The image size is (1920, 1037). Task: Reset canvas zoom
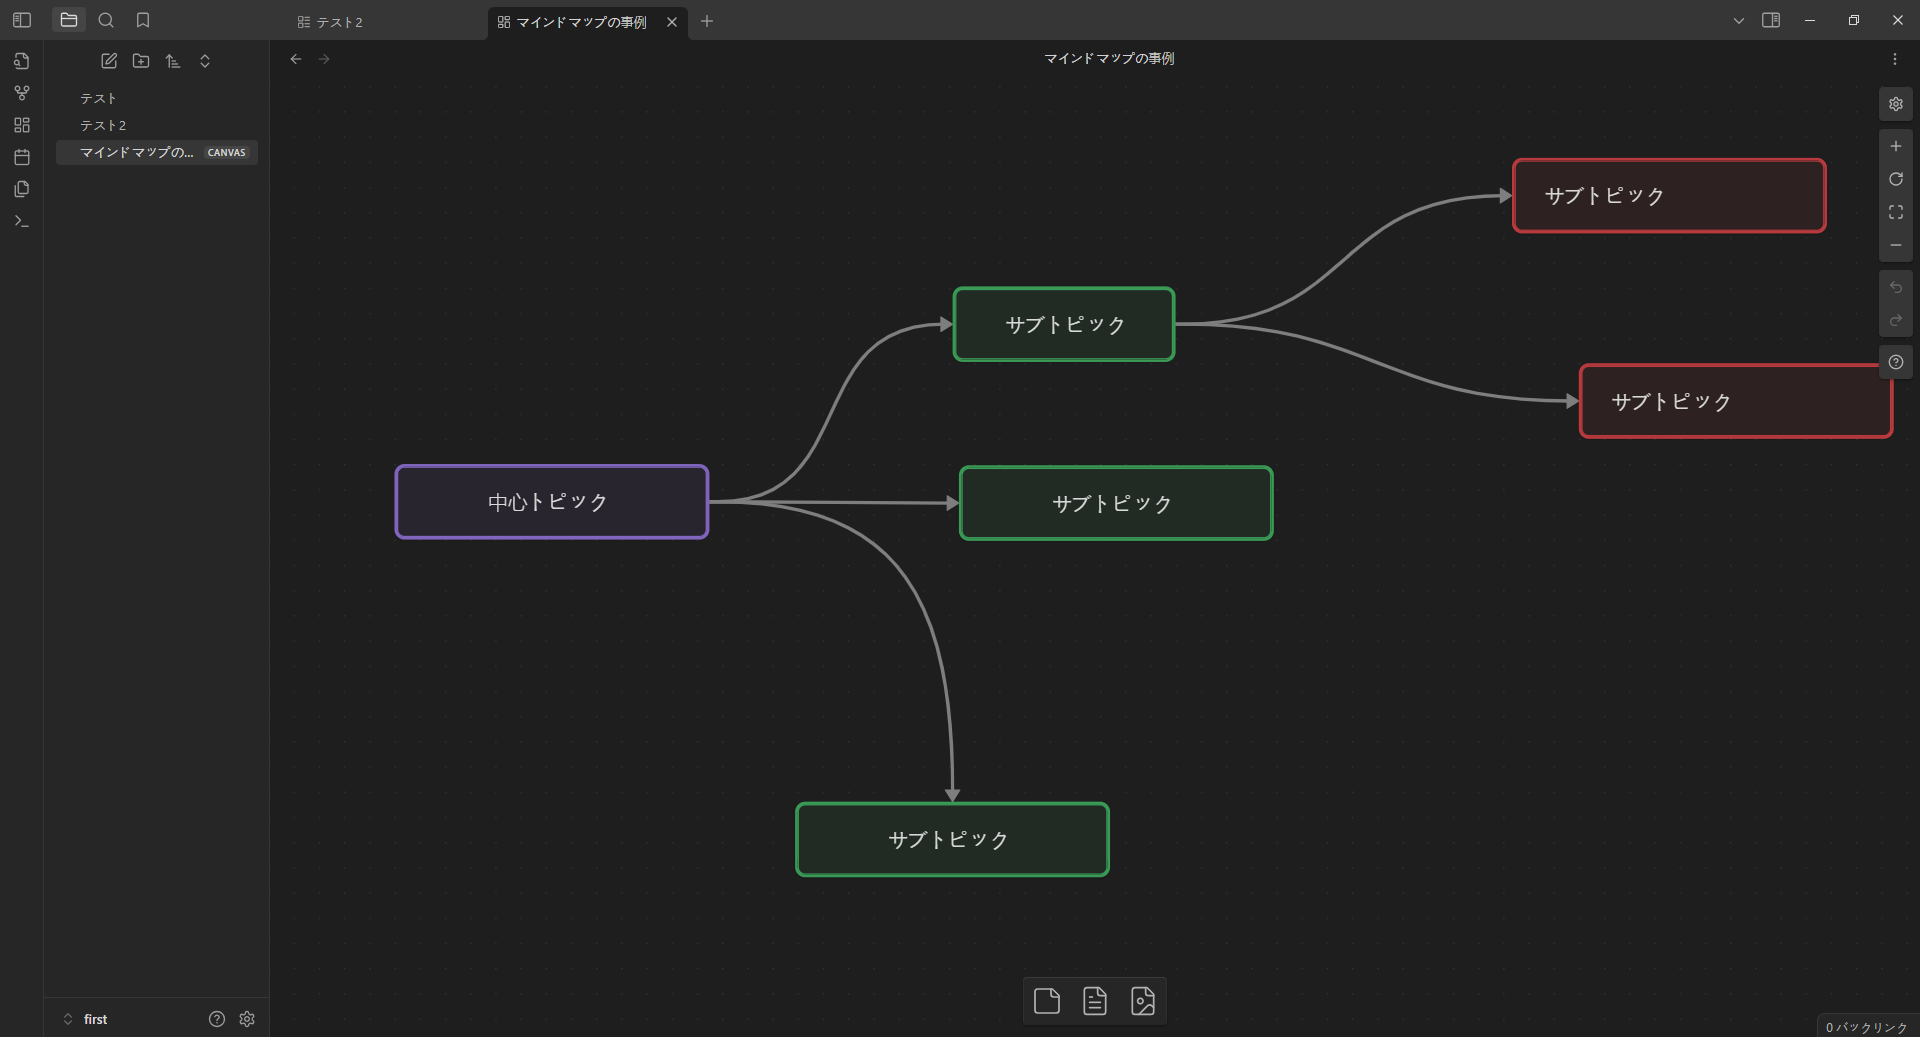1896,179
